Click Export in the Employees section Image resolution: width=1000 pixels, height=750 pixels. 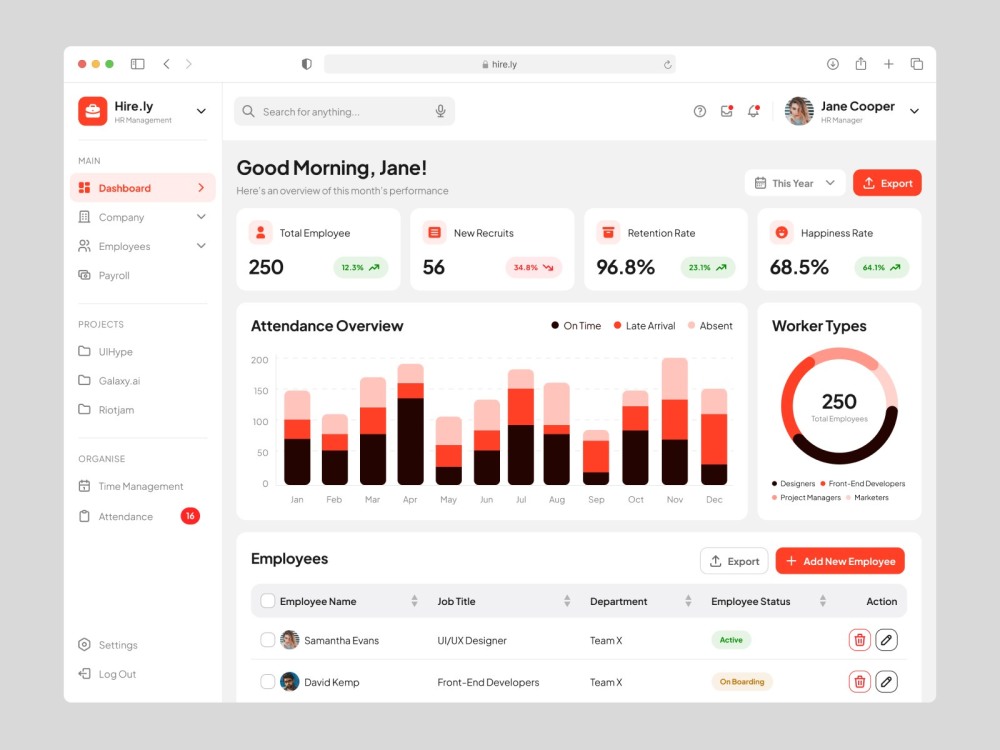pos(734,561)
